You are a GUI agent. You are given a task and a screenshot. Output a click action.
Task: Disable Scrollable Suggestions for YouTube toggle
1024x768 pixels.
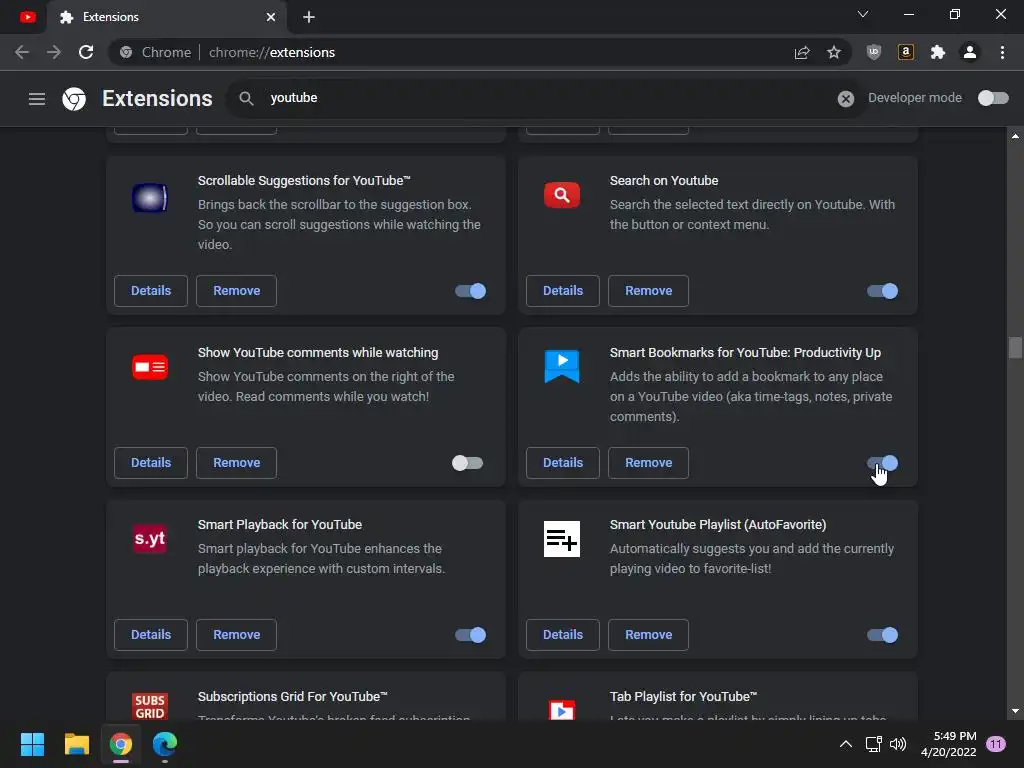[470, 291]
